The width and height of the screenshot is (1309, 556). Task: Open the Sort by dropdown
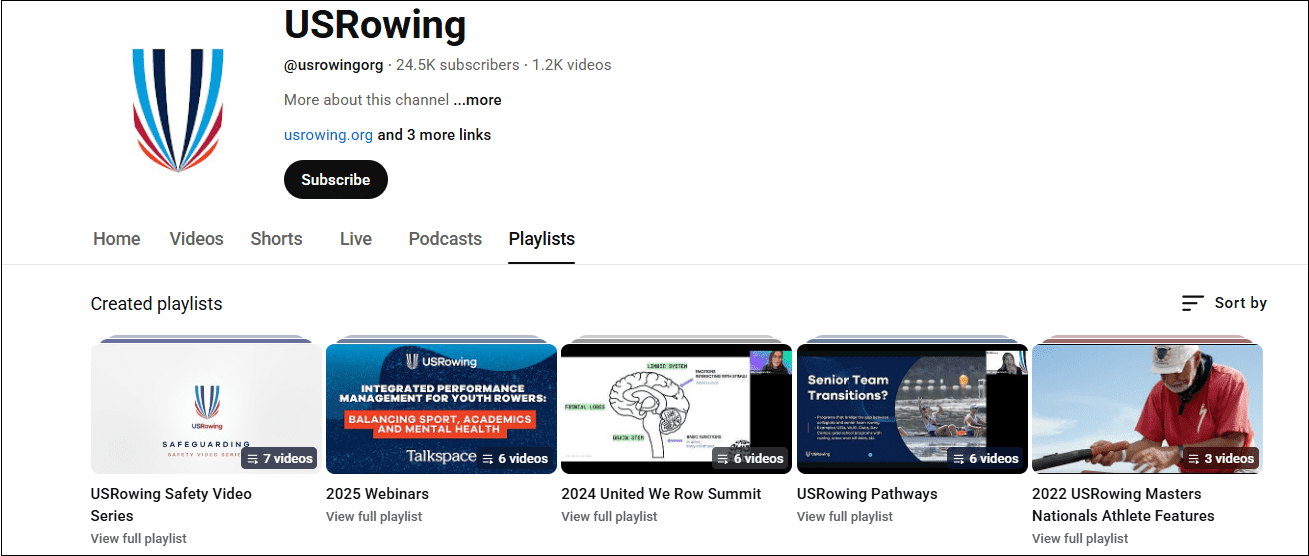click(x=1224, y=303)
